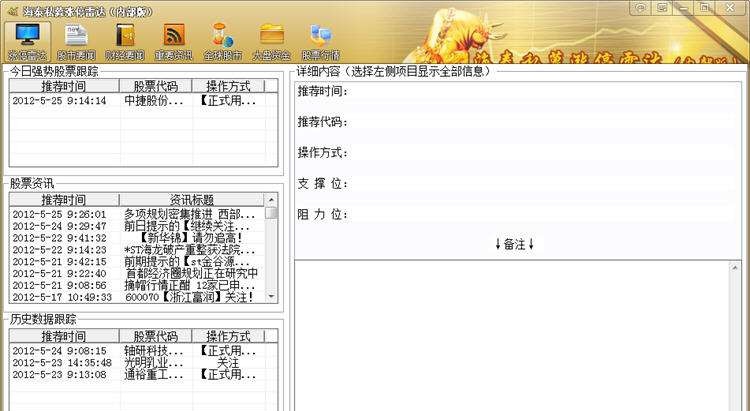
Task: Select news row 前日提示的【继续关注...
Action: pos(137,226)
